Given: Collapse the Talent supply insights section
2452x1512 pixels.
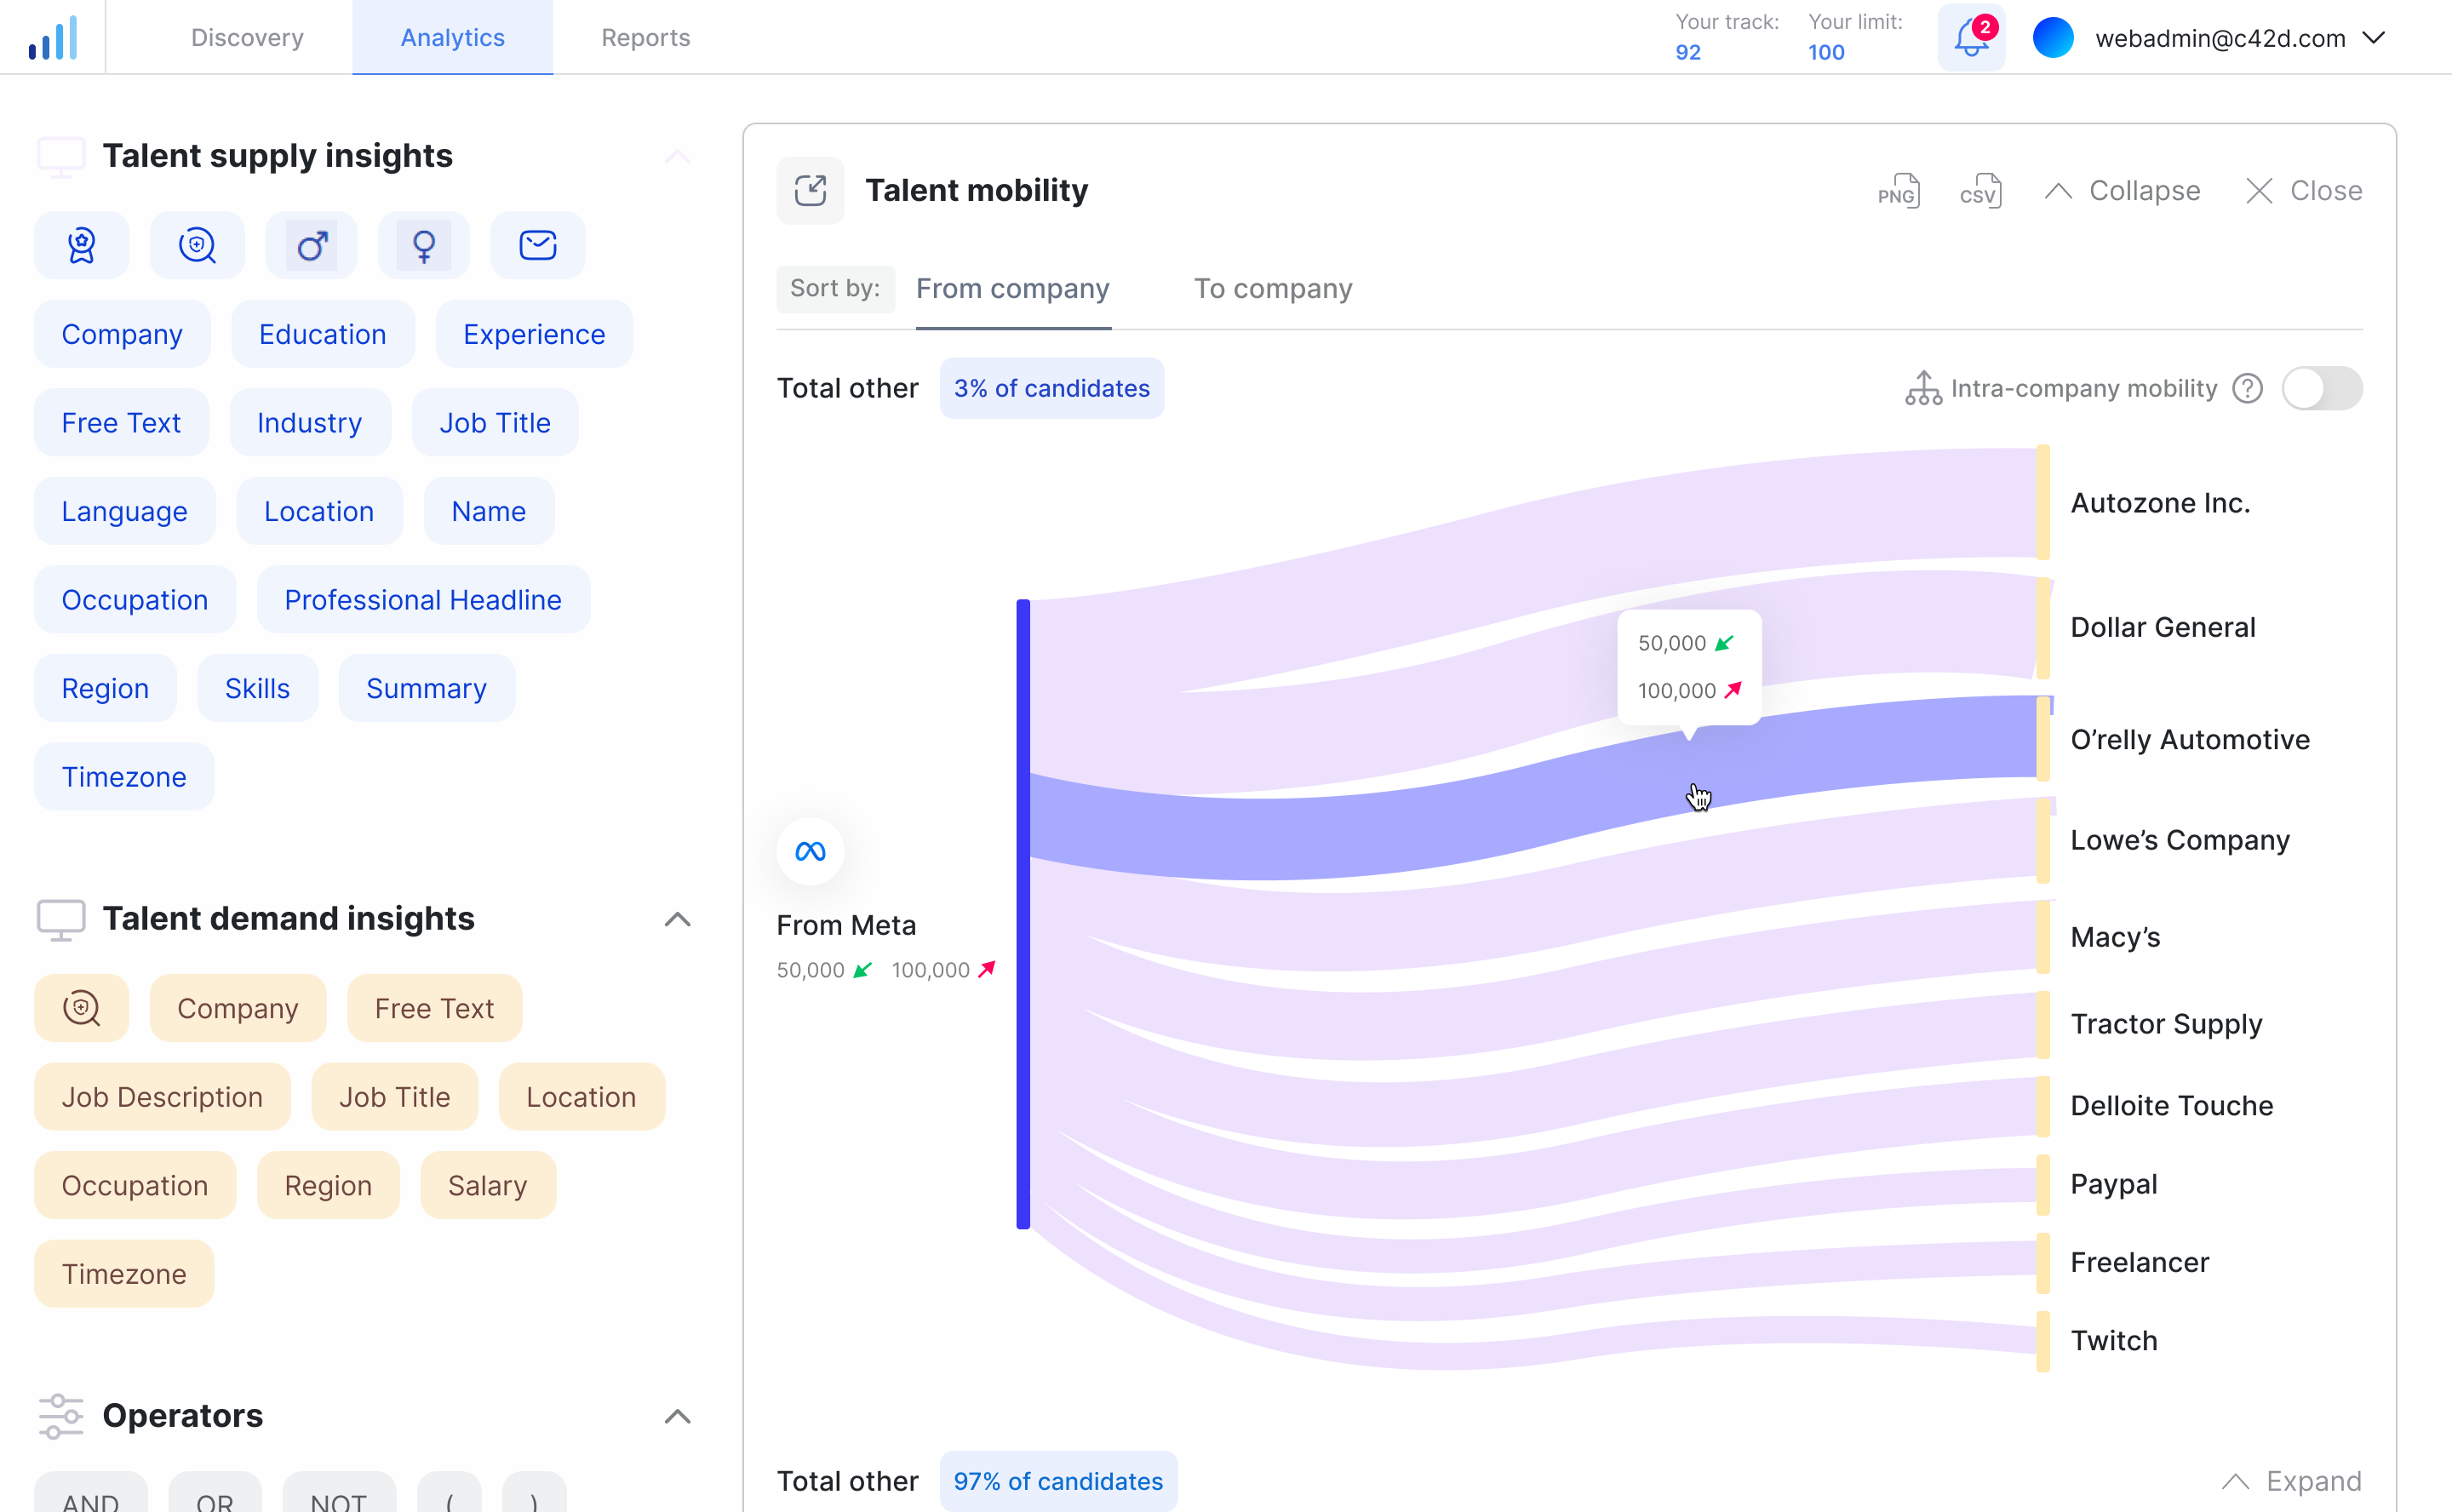Looking at the screenshot, I should coord(678,157).
